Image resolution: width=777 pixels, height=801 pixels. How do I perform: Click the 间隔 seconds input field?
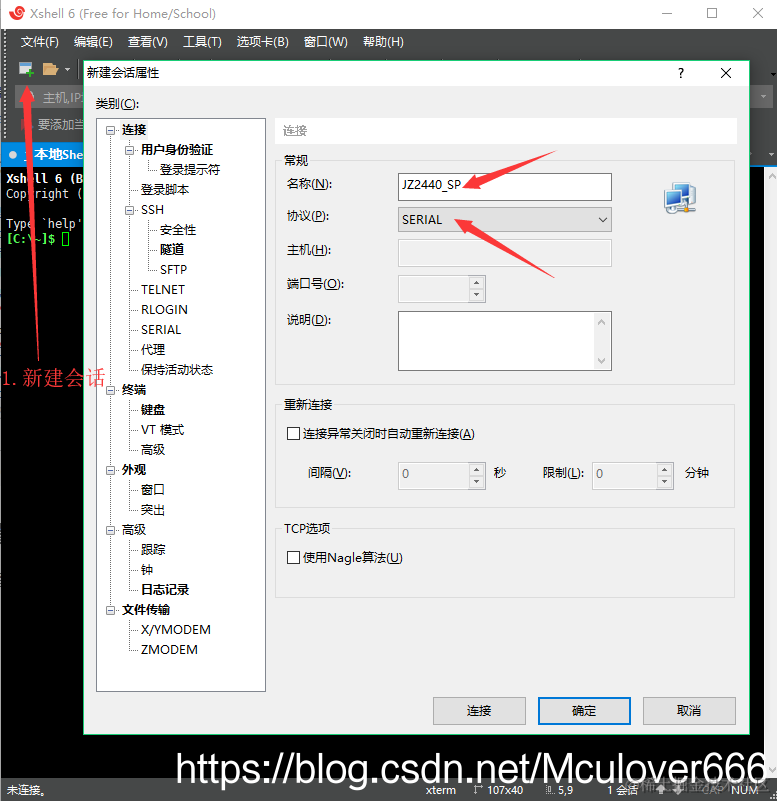coord(434,476)
